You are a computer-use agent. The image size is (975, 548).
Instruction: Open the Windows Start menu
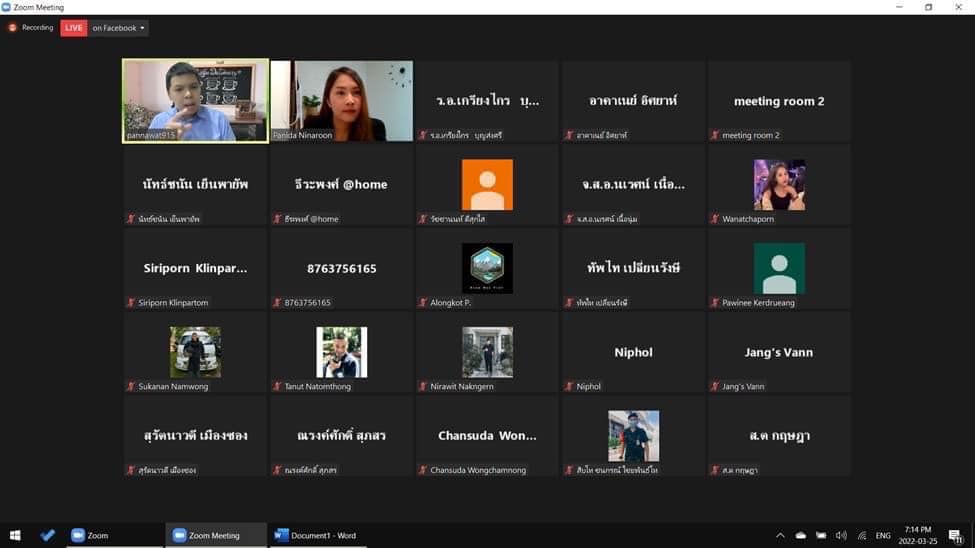coord(15,535)
